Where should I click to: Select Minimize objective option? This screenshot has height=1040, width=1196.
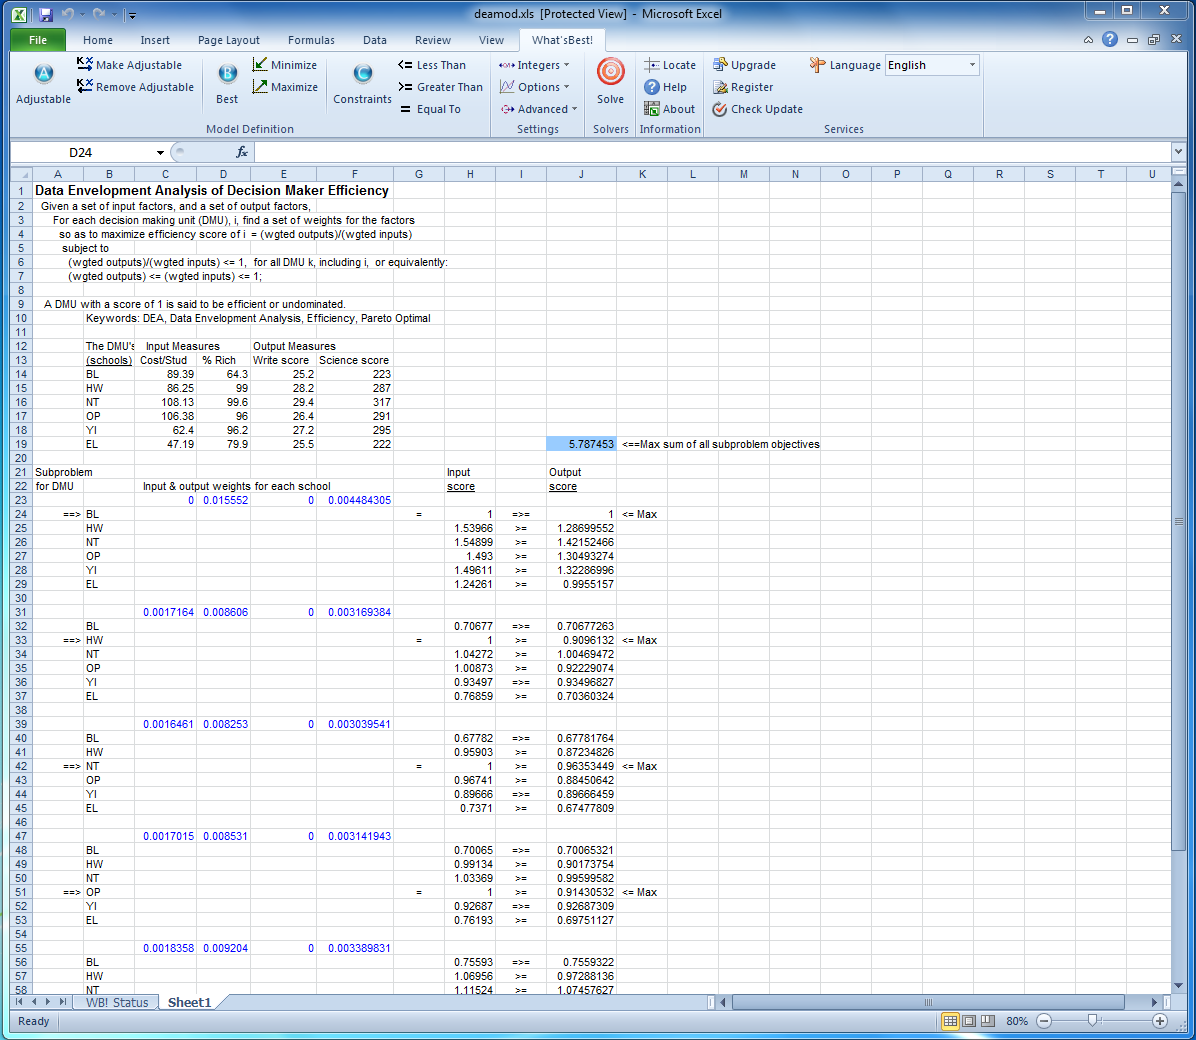coord(285,65)
